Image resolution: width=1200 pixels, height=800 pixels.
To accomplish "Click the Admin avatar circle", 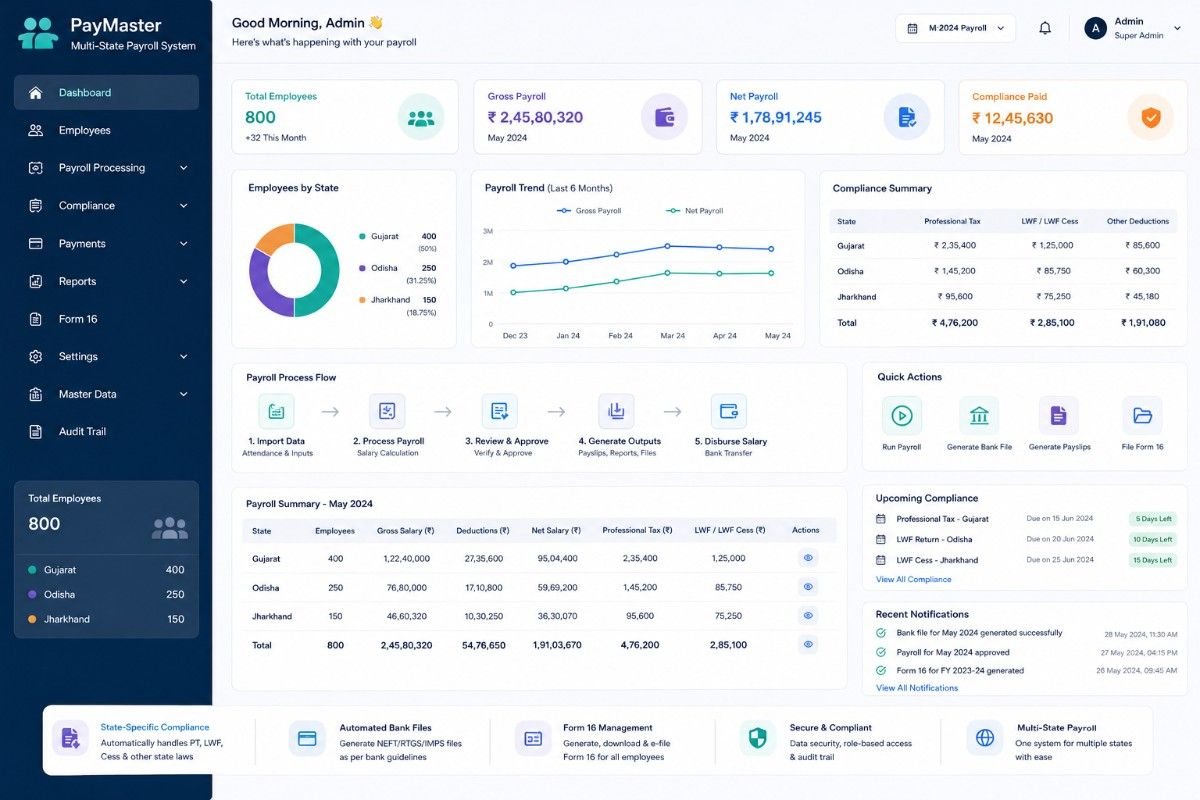I will (1095, 28).
